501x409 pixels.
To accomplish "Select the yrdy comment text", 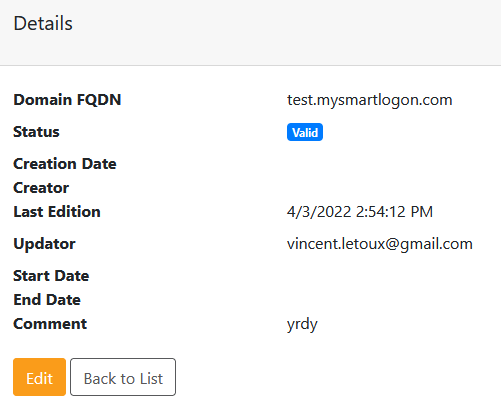I will (302, 324).
